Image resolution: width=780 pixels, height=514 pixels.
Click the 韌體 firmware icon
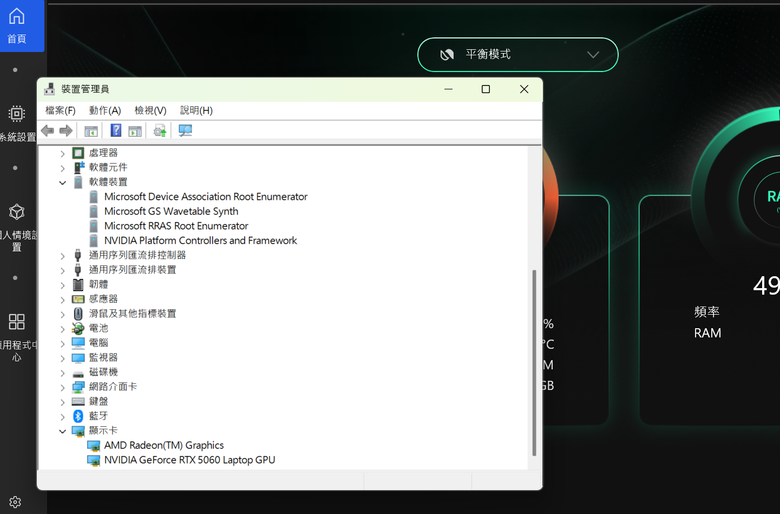pos(78,285)
